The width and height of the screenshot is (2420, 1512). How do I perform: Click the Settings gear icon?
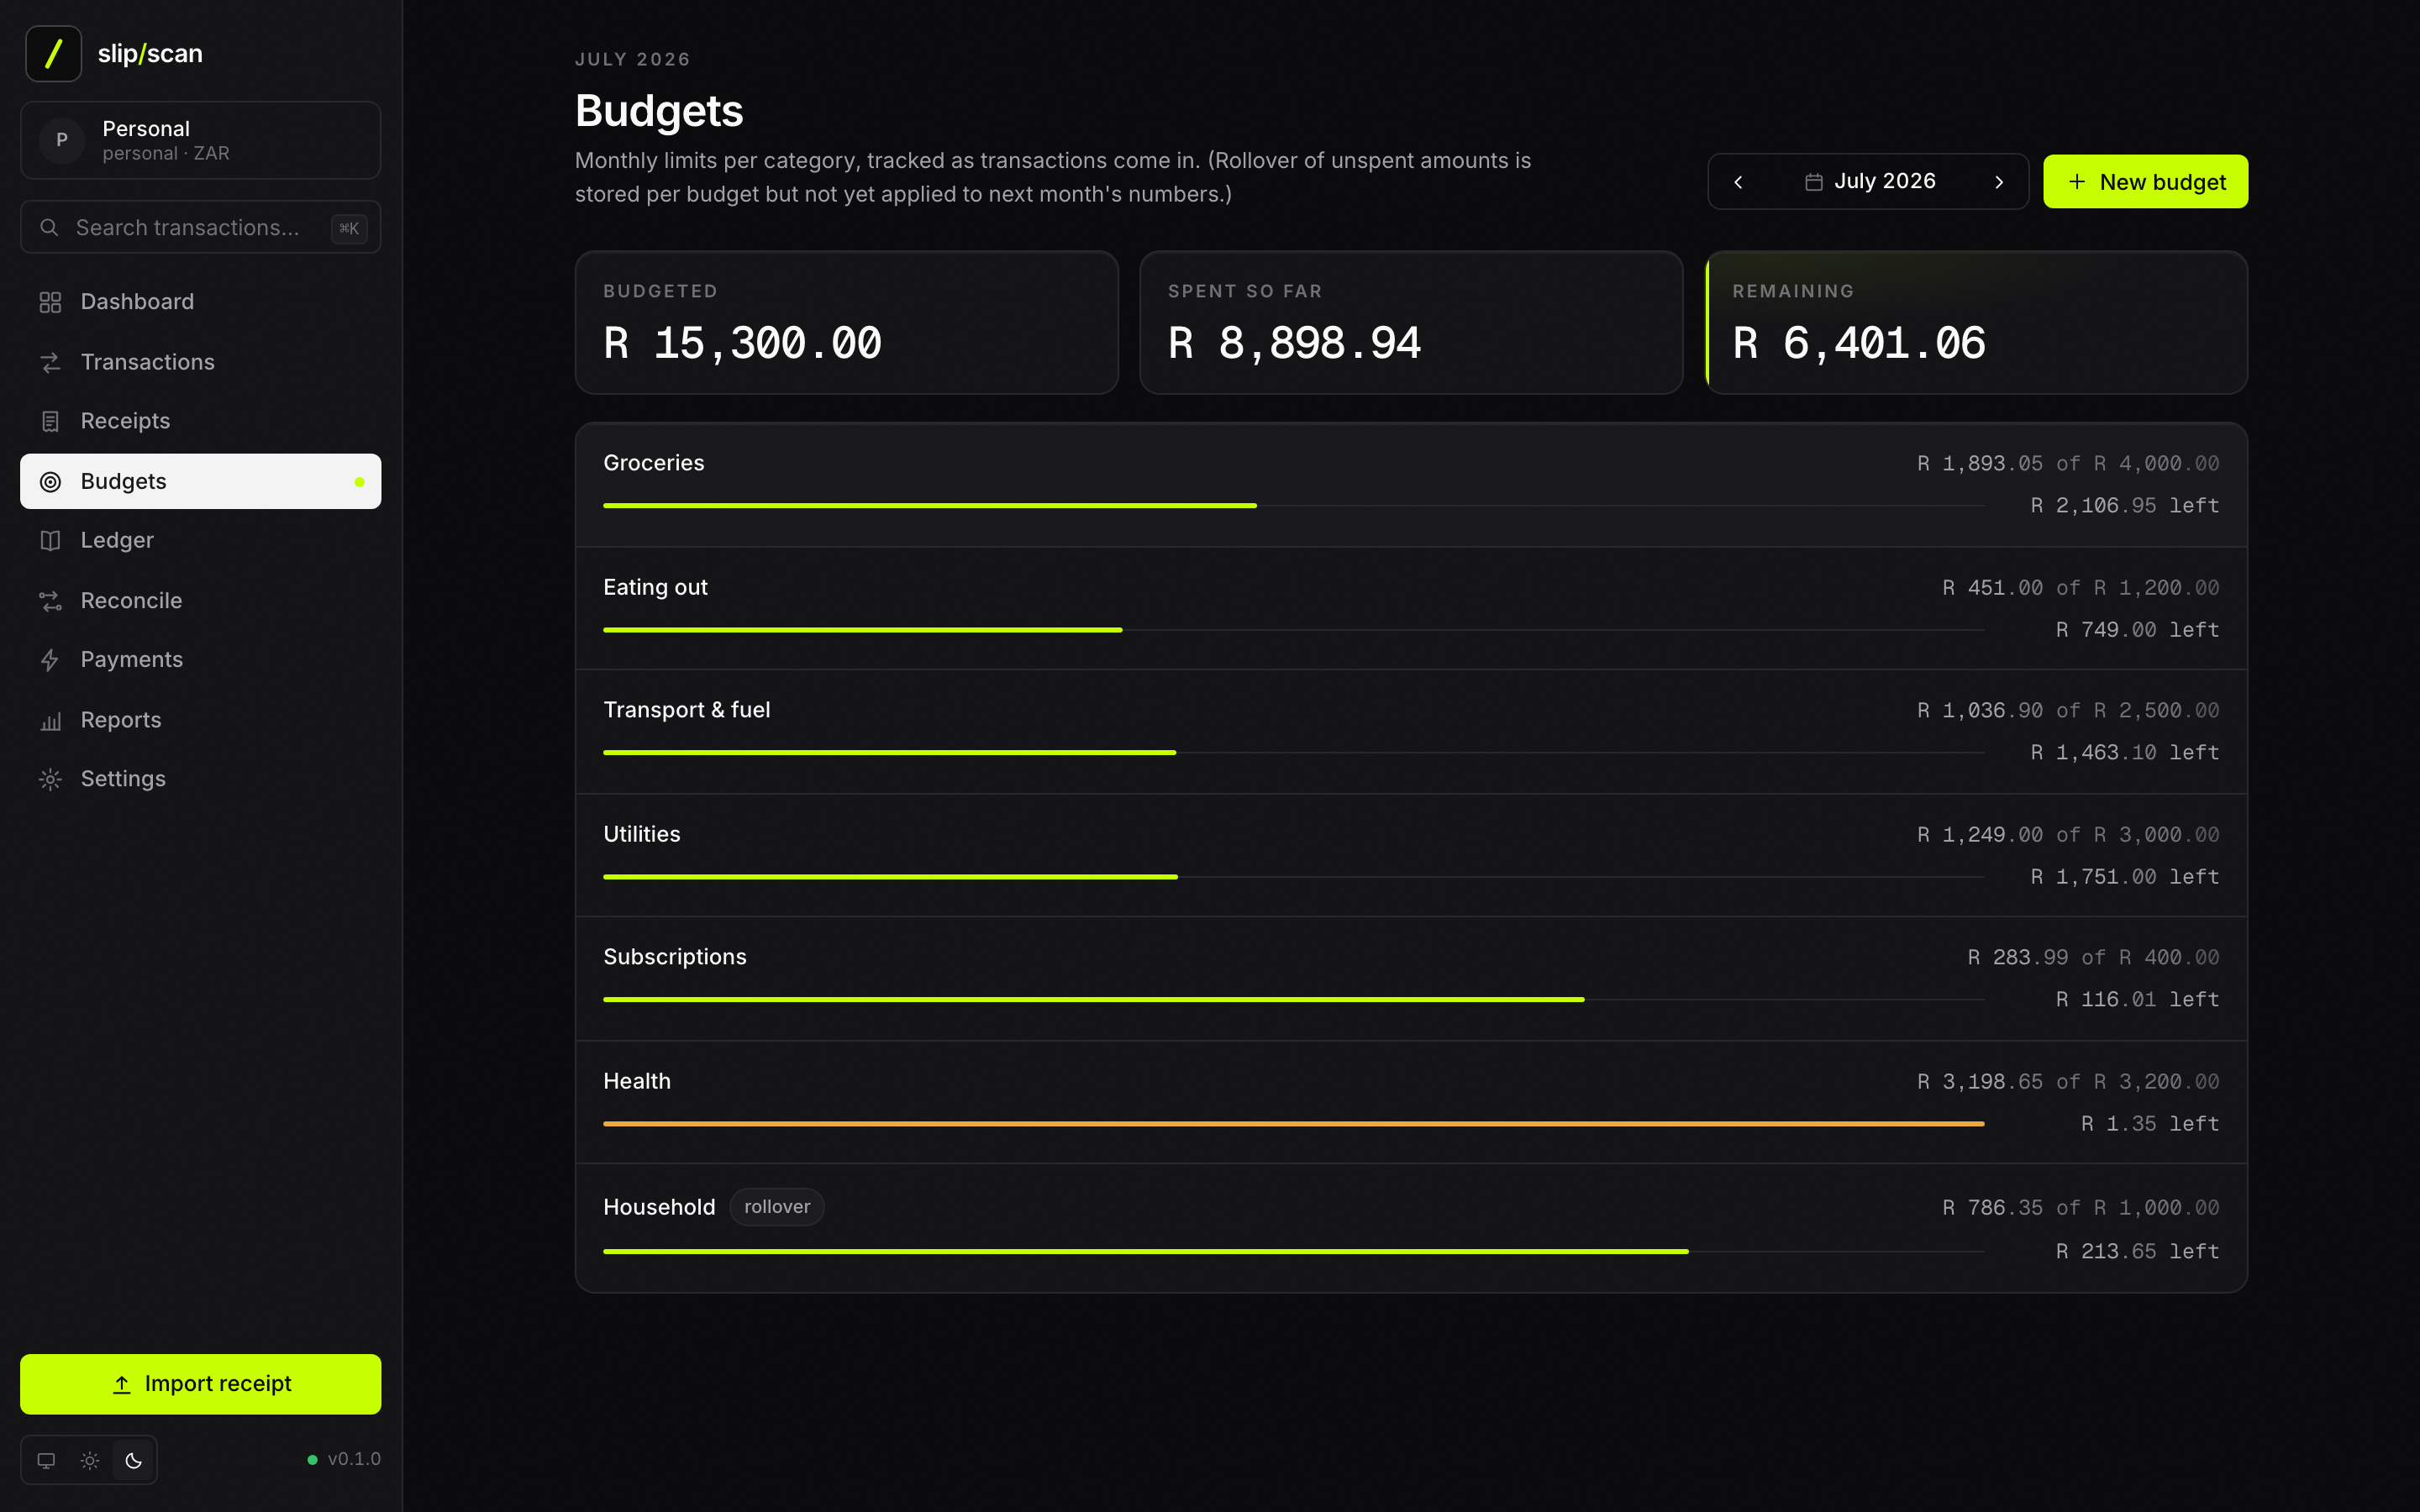pos(50,779)
